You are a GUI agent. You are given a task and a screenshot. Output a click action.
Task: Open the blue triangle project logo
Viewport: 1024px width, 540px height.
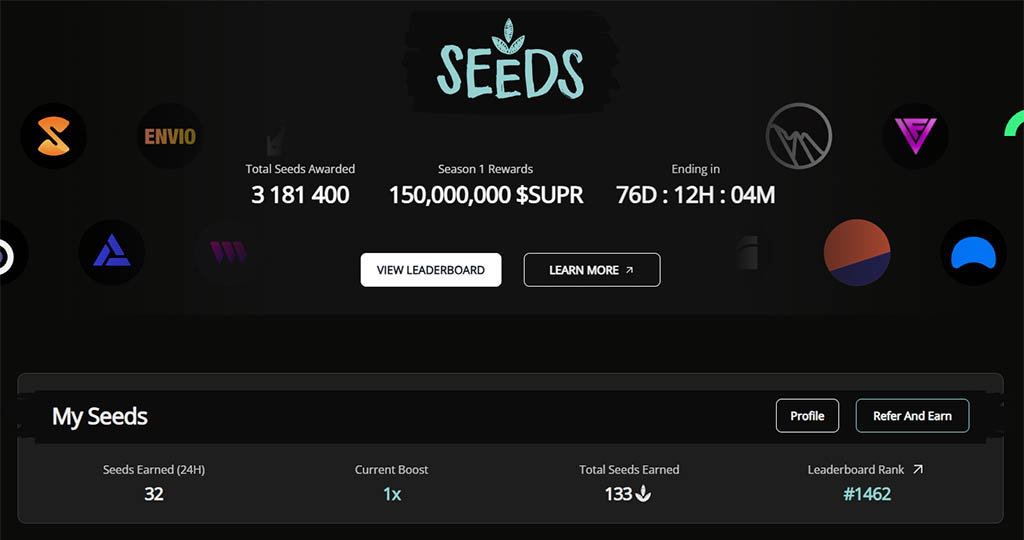click(x=112, y=252)
